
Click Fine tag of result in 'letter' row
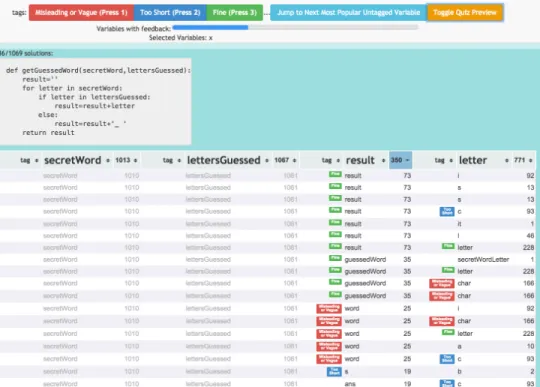tap(335, 246)
